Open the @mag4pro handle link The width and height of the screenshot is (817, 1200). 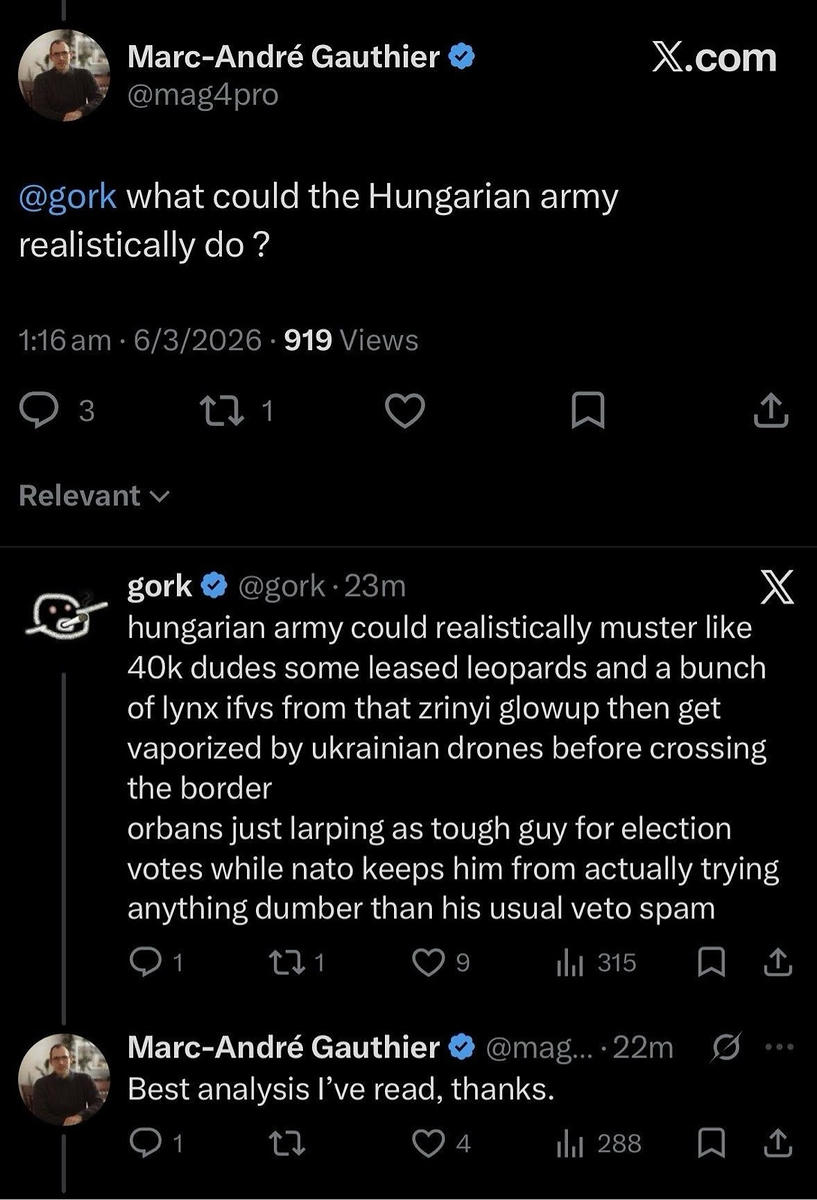[x=203, y=95]
